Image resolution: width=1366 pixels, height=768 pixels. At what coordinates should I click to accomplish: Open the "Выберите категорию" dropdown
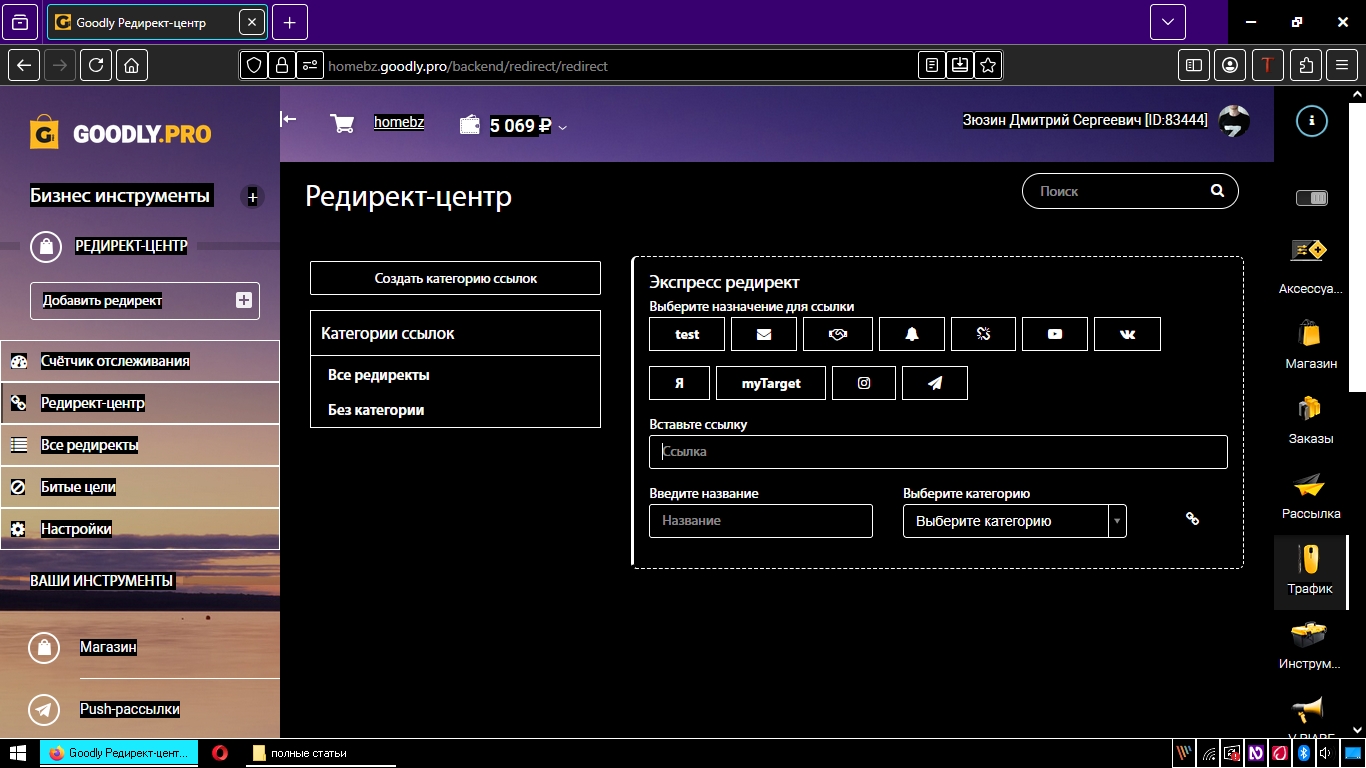(x=1014, y=521)
